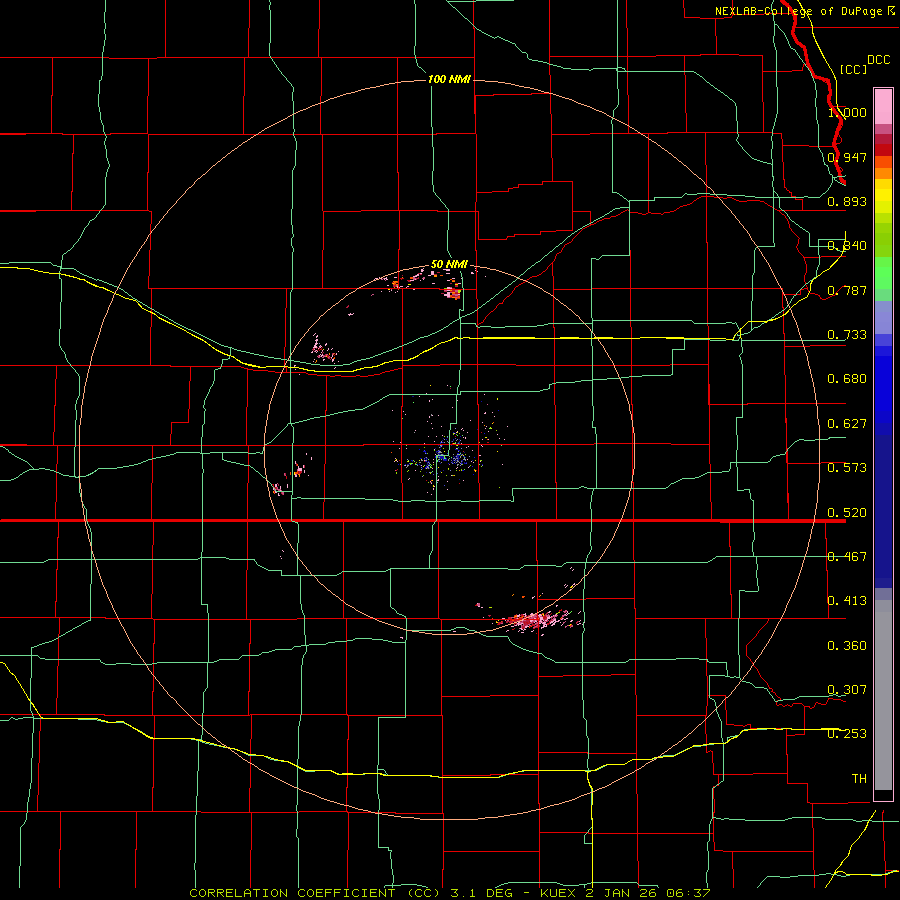Click the 0.413 scale value

847,600
